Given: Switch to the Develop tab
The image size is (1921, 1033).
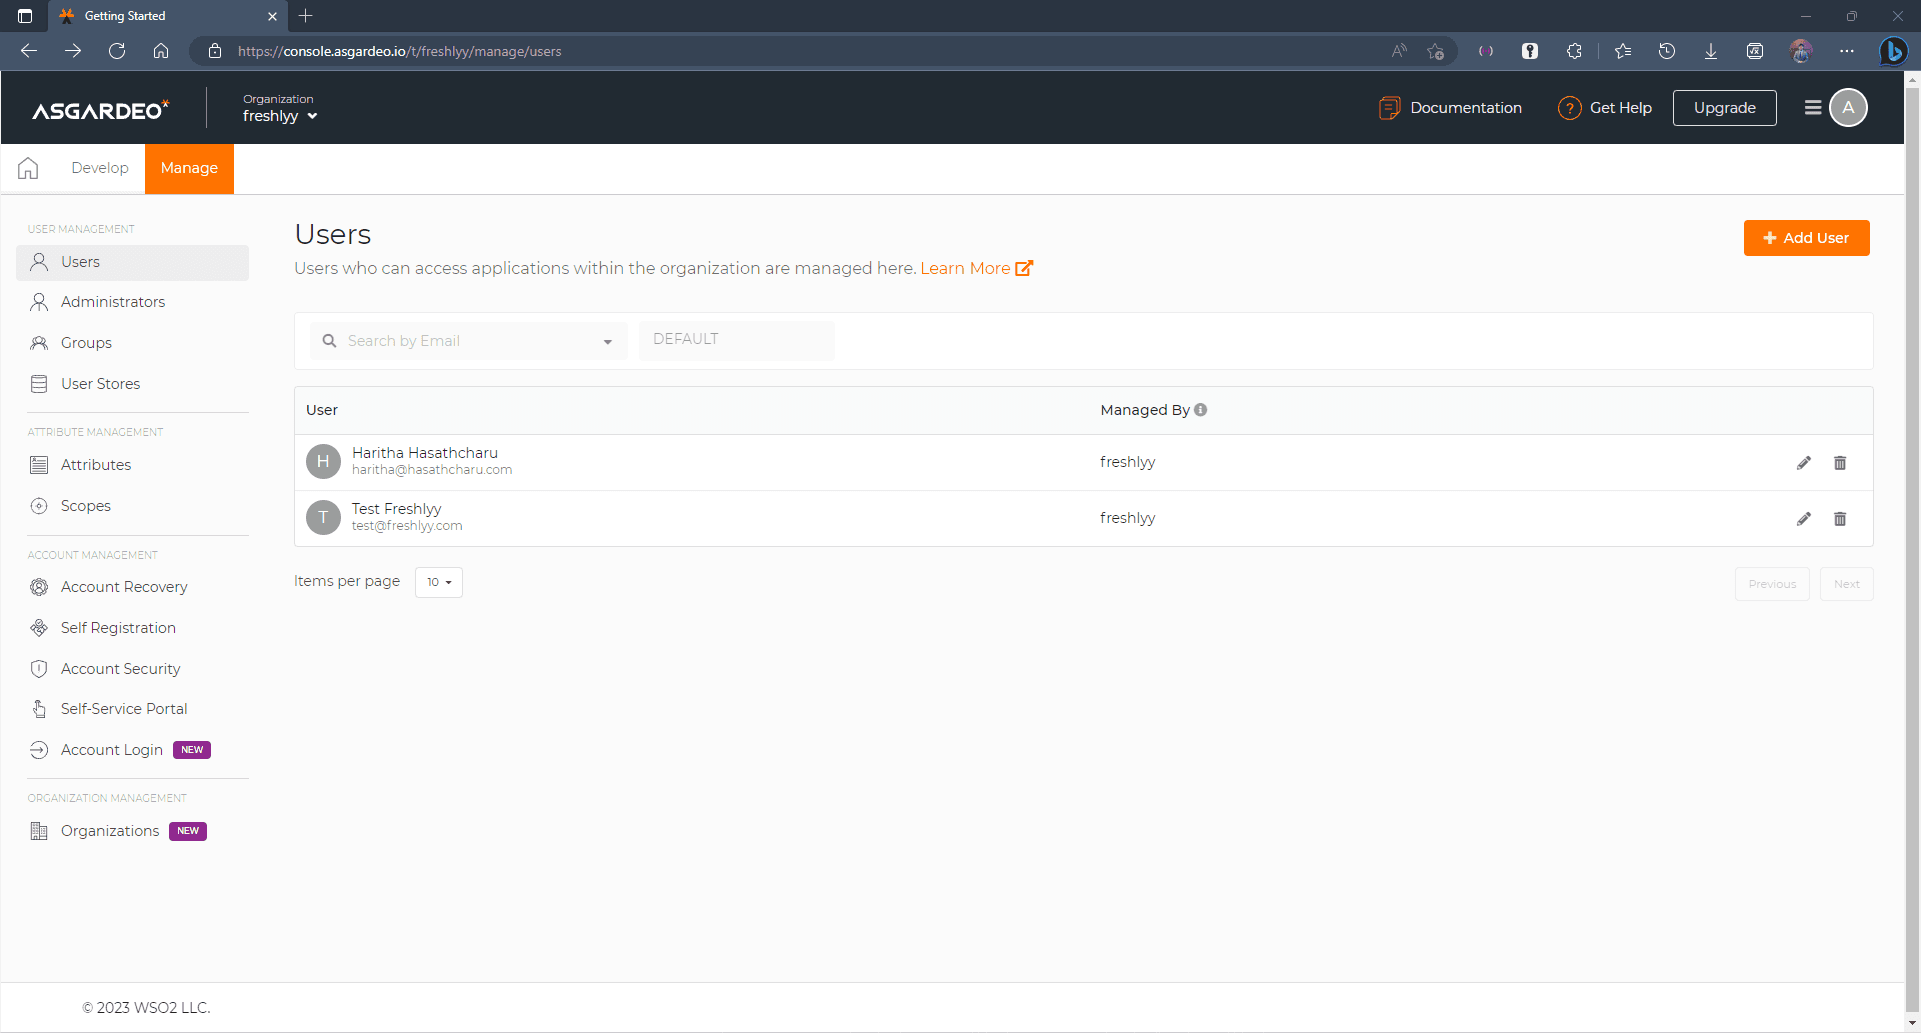Looking at the screenshot, I should pos(100,168).
